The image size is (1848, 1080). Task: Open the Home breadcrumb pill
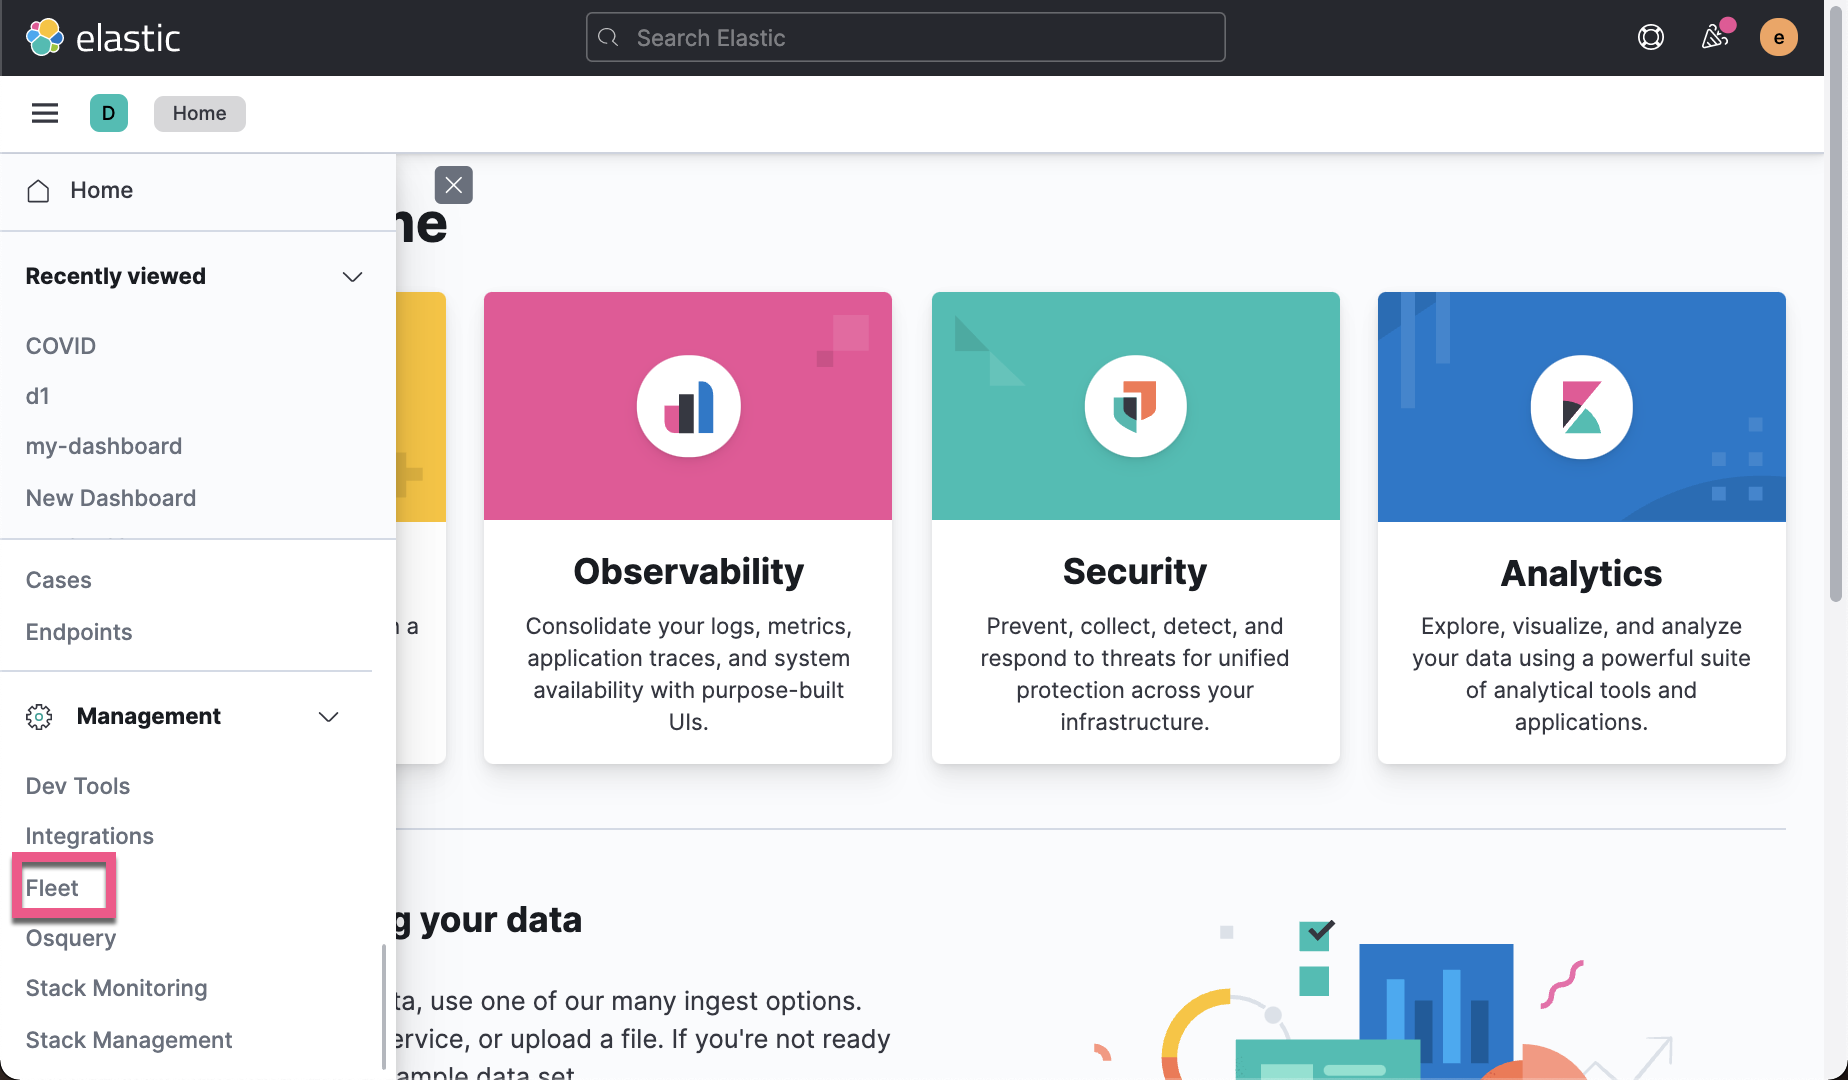point(199,113)
